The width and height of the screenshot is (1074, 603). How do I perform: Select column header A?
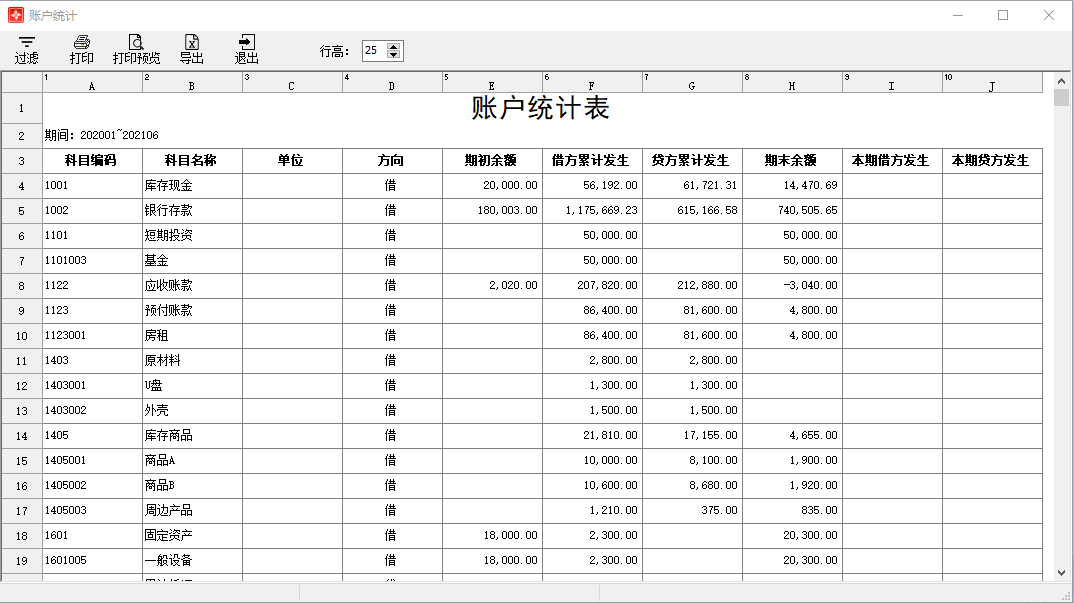91,84
